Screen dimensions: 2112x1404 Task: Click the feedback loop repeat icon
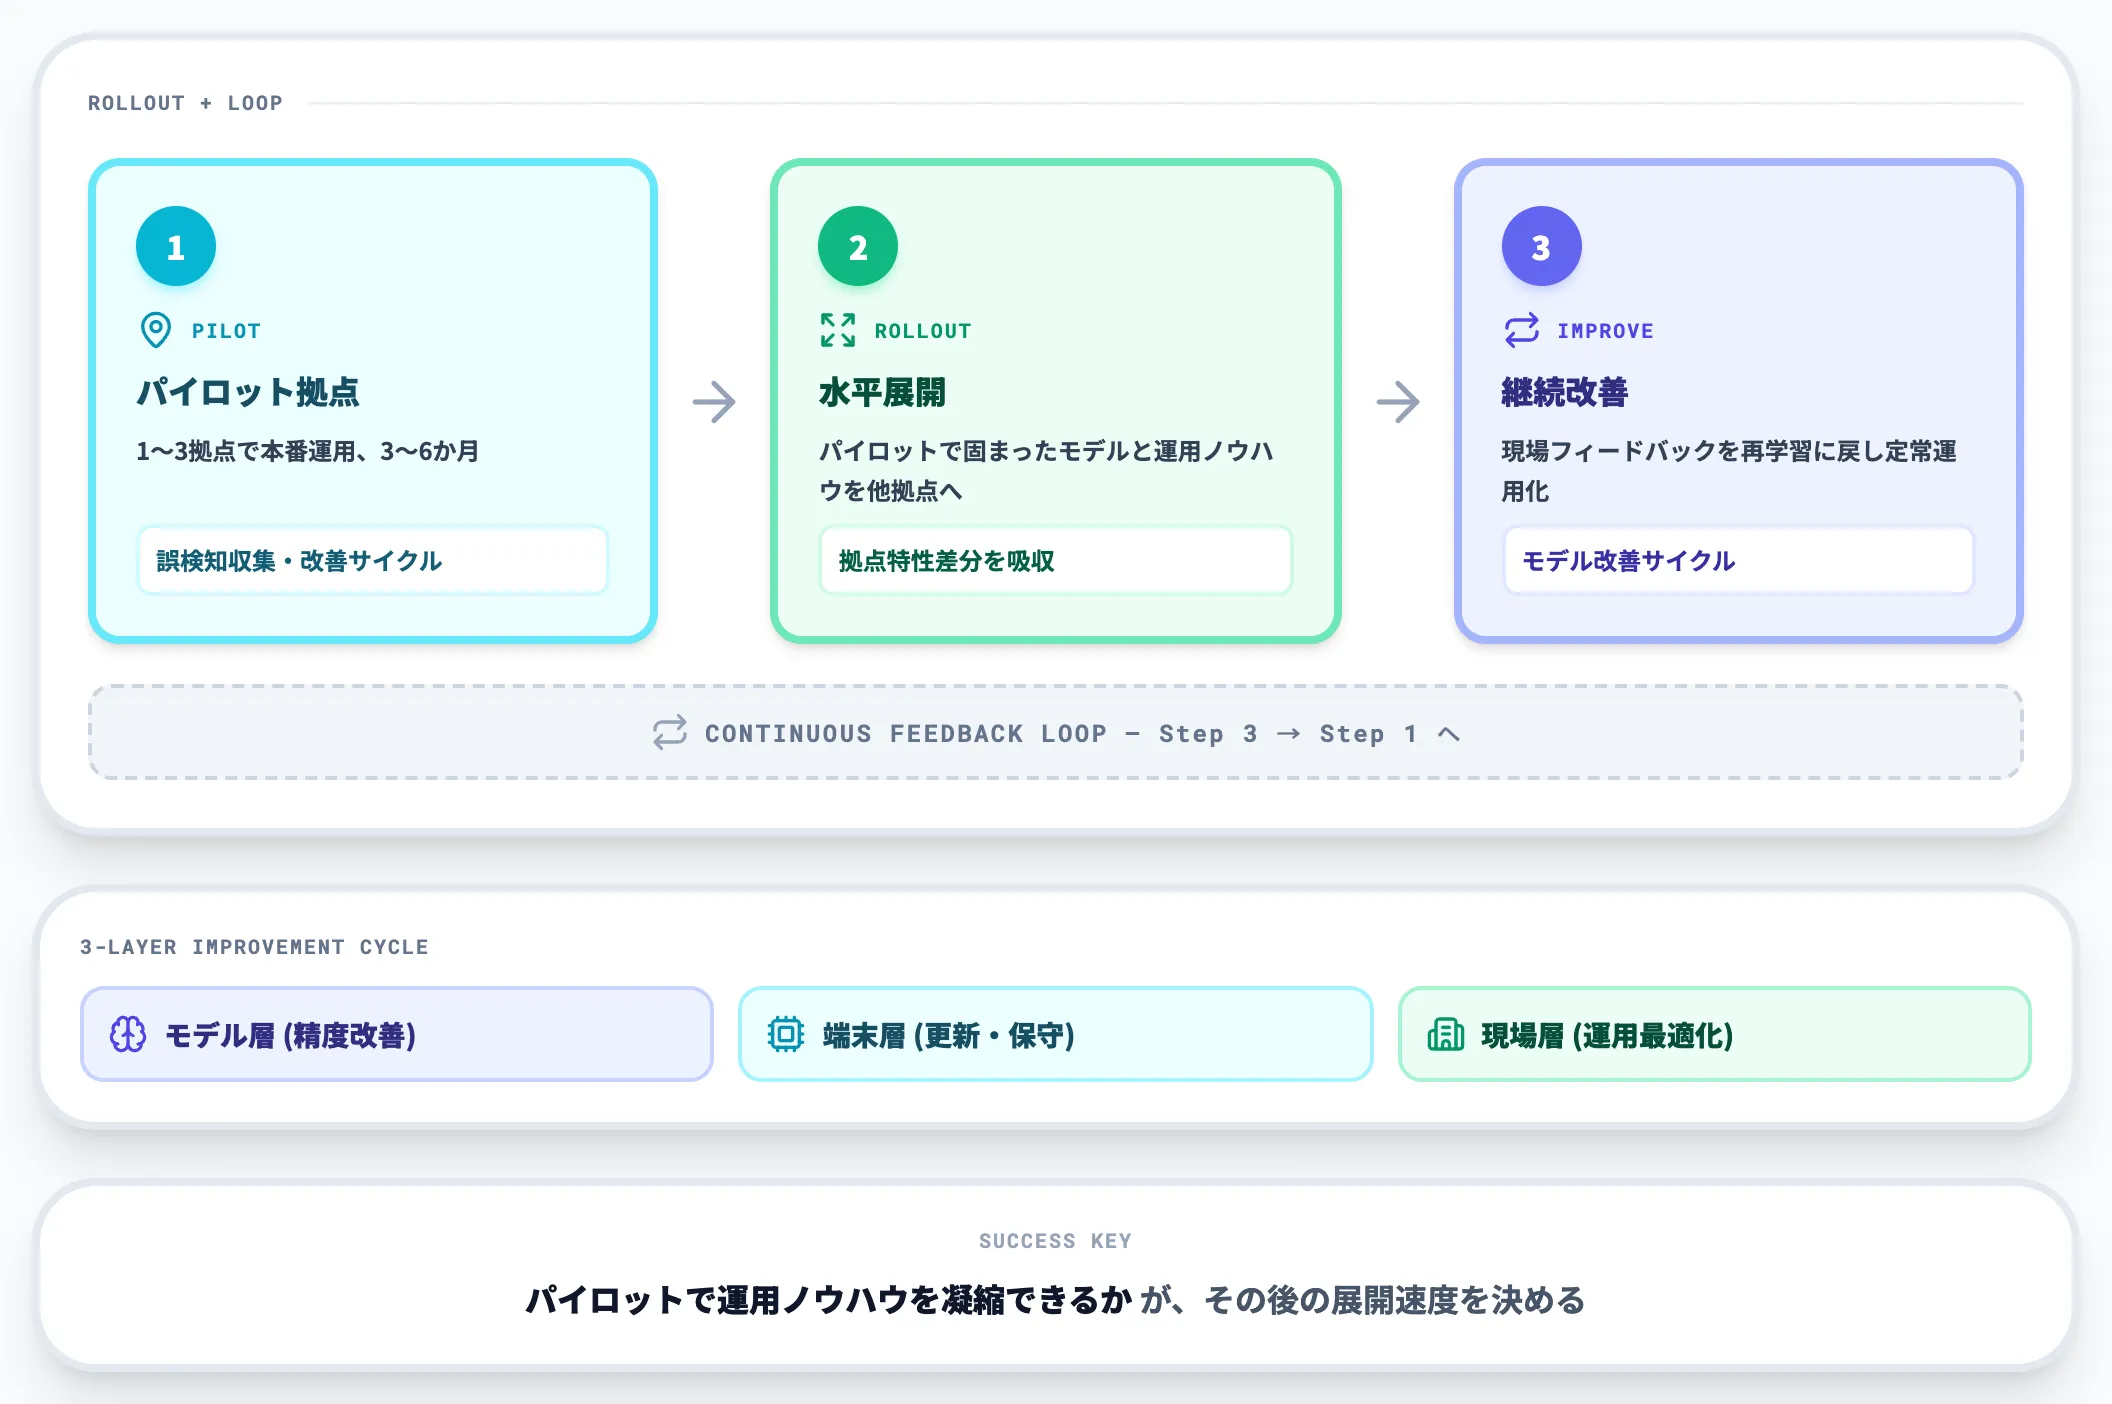[x=670, y=732]
